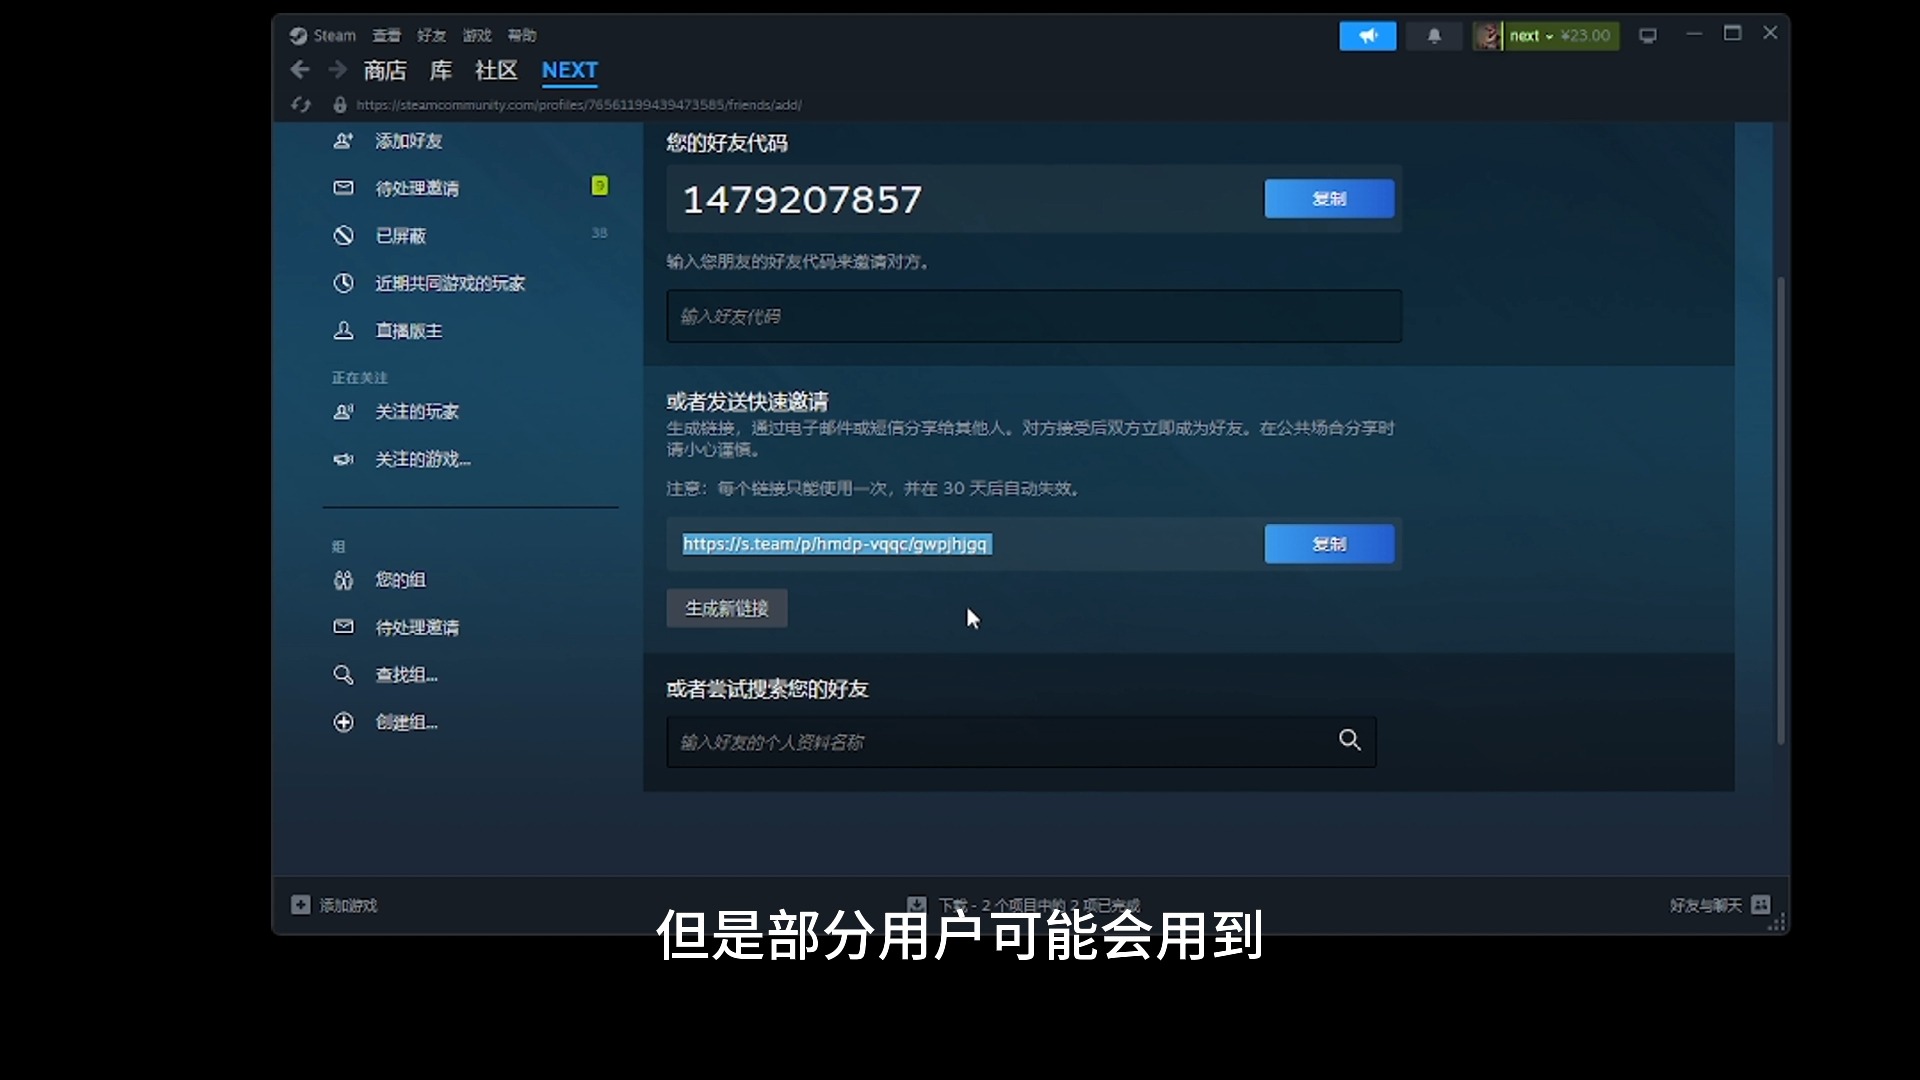Open the announcements megaphone button
The height and width of the screenshot is (1080, 1920).
point(1367,35)
